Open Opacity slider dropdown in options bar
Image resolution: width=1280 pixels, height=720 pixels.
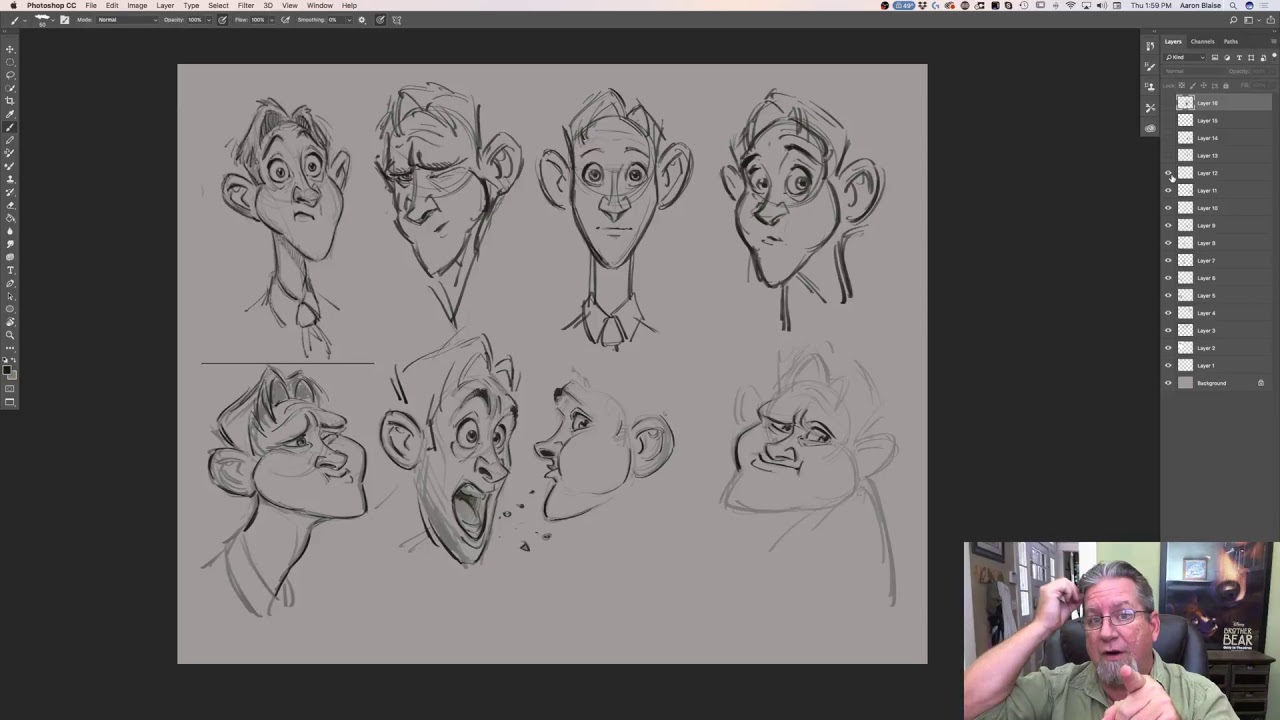[x=209, y=20]
